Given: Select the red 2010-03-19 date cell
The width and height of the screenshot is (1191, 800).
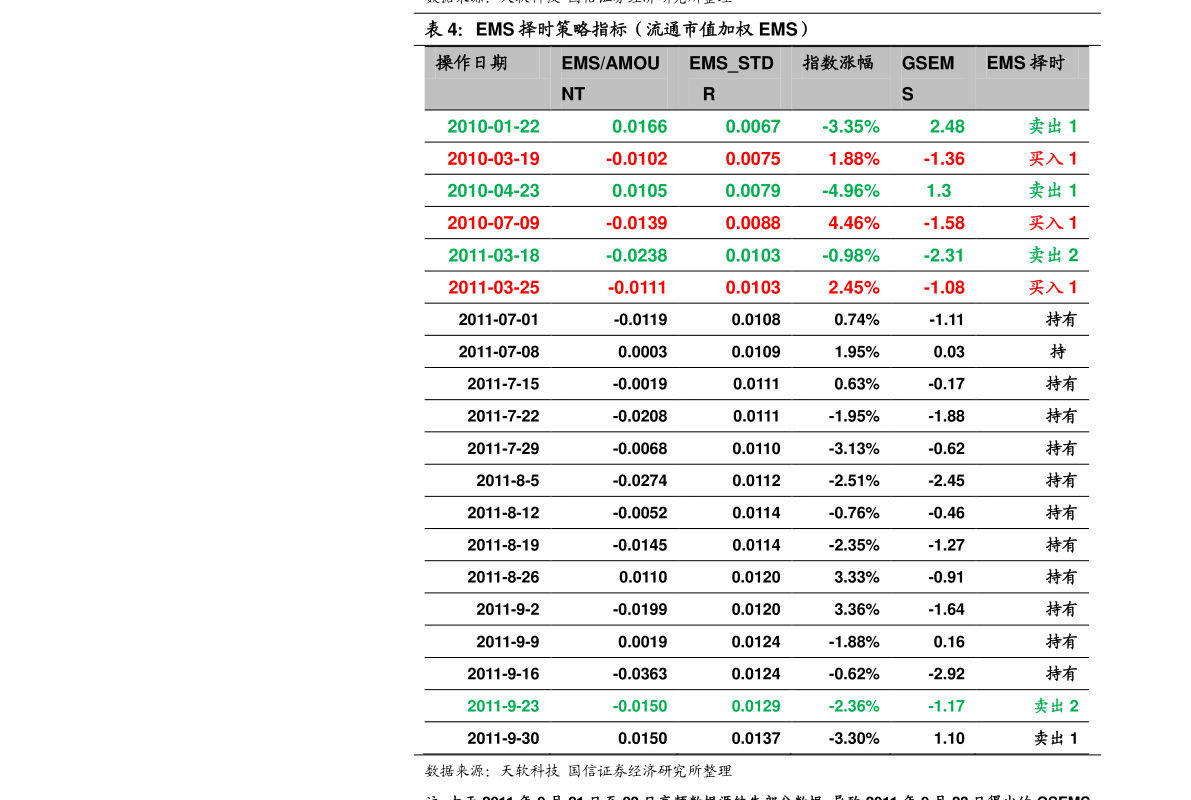Looking at the screenshot, I should point(493,159).
